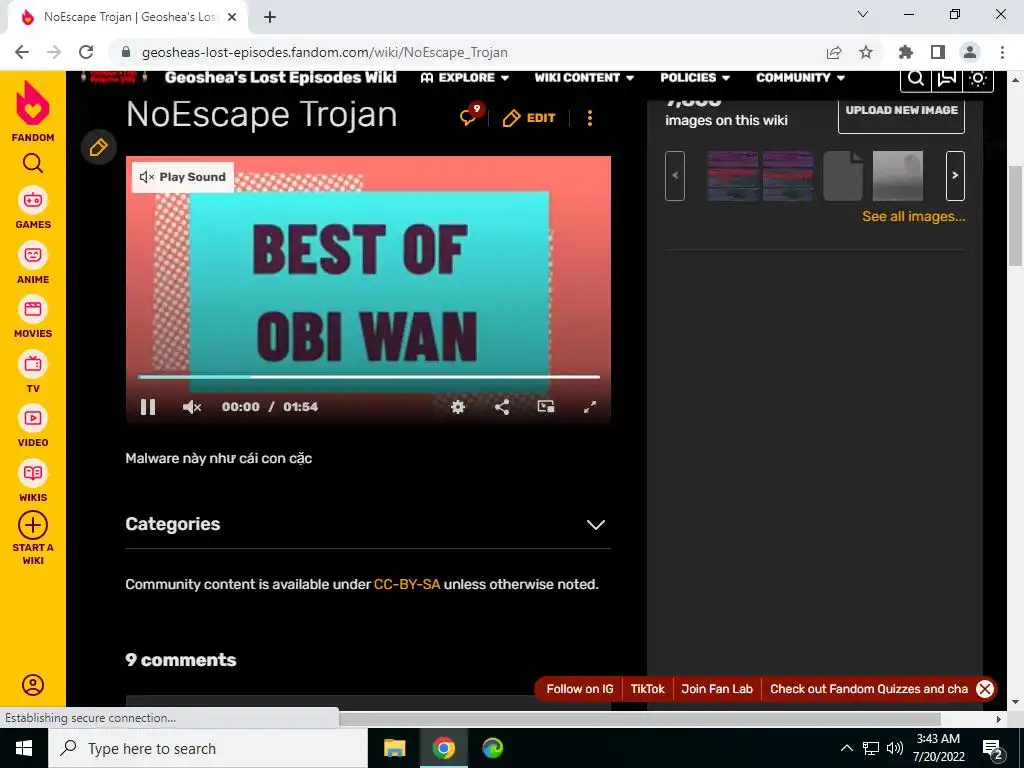Open the comments bubble icon with 9 badge
The height and width of the screenshot is (768, 1024).
pyautogui.click(x=470, y=116)
